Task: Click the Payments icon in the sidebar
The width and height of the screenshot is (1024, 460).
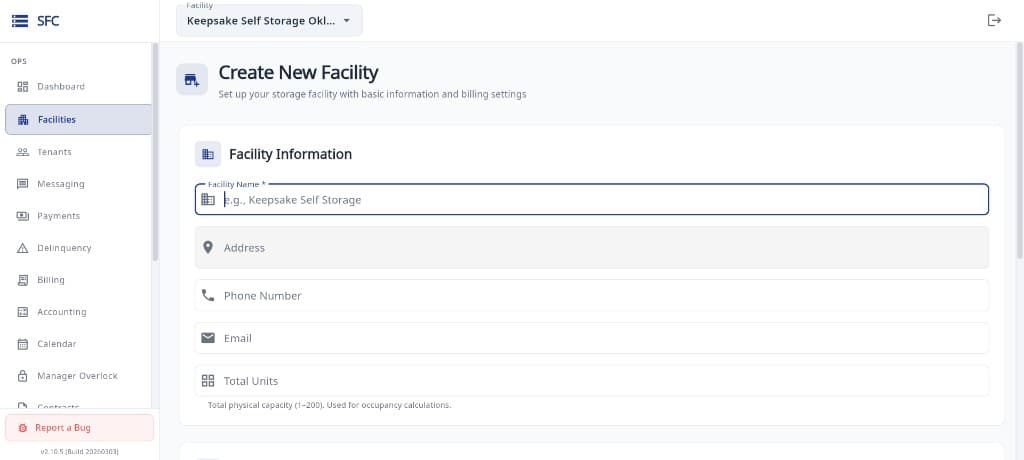Action: click(23, 216)
